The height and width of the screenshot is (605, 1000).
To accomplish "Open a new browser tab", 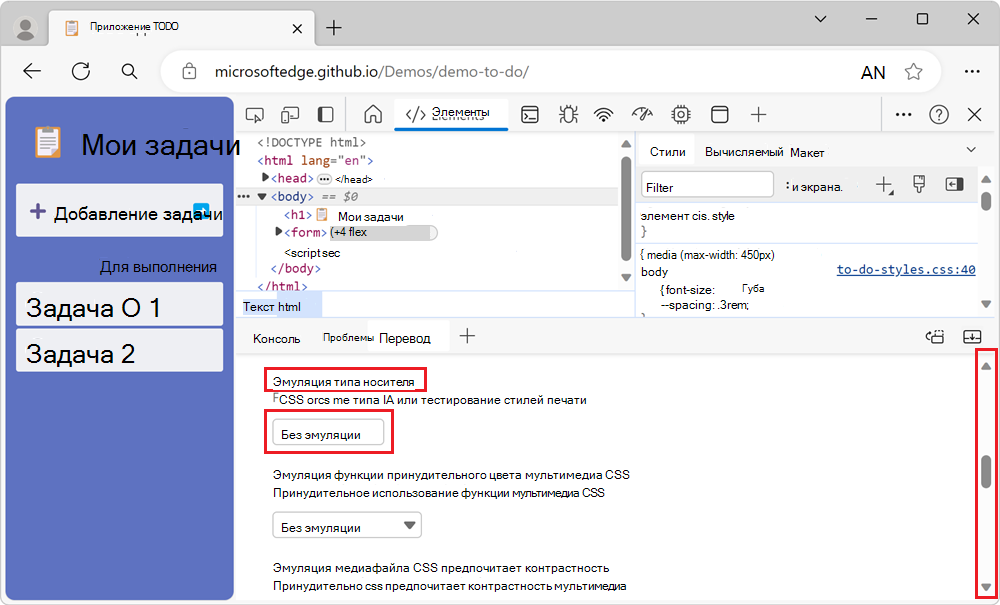I will [334, 27].
